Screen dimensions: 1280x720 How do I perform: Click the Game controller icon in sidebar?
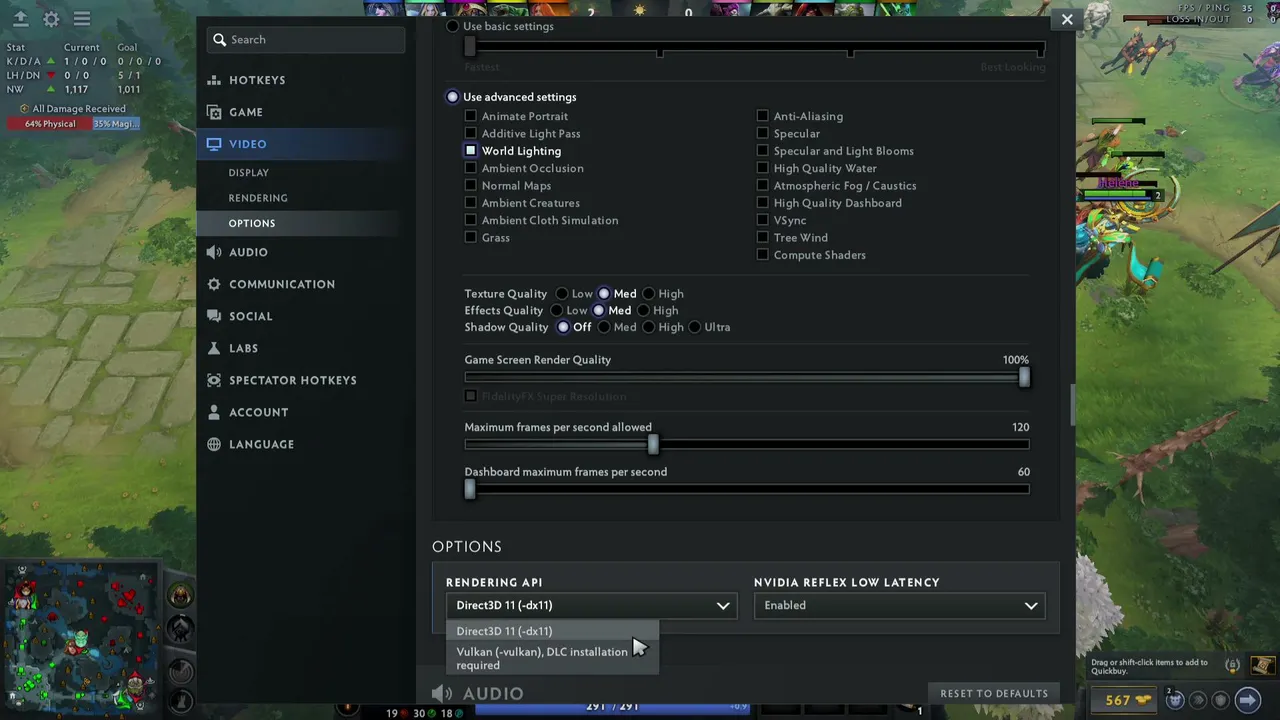click(214, 112)
